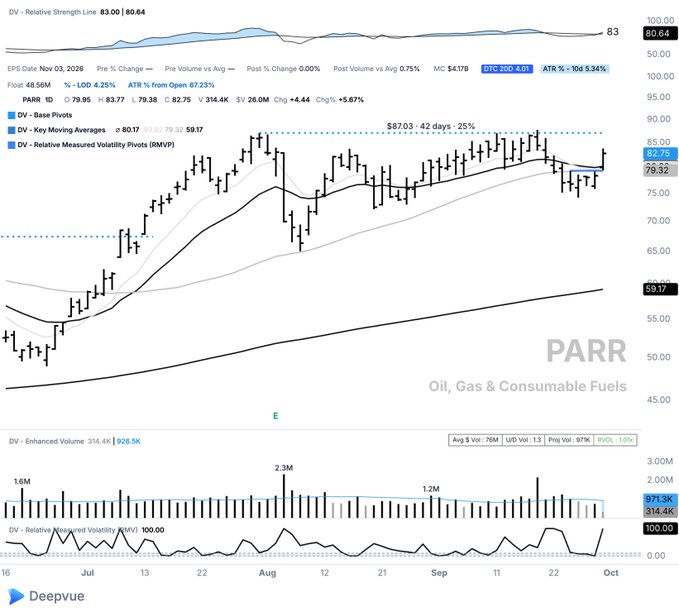Click the gray 314.4K volume axis label
The width and height of the screenshot is (679, 612).
pos(660,511)
